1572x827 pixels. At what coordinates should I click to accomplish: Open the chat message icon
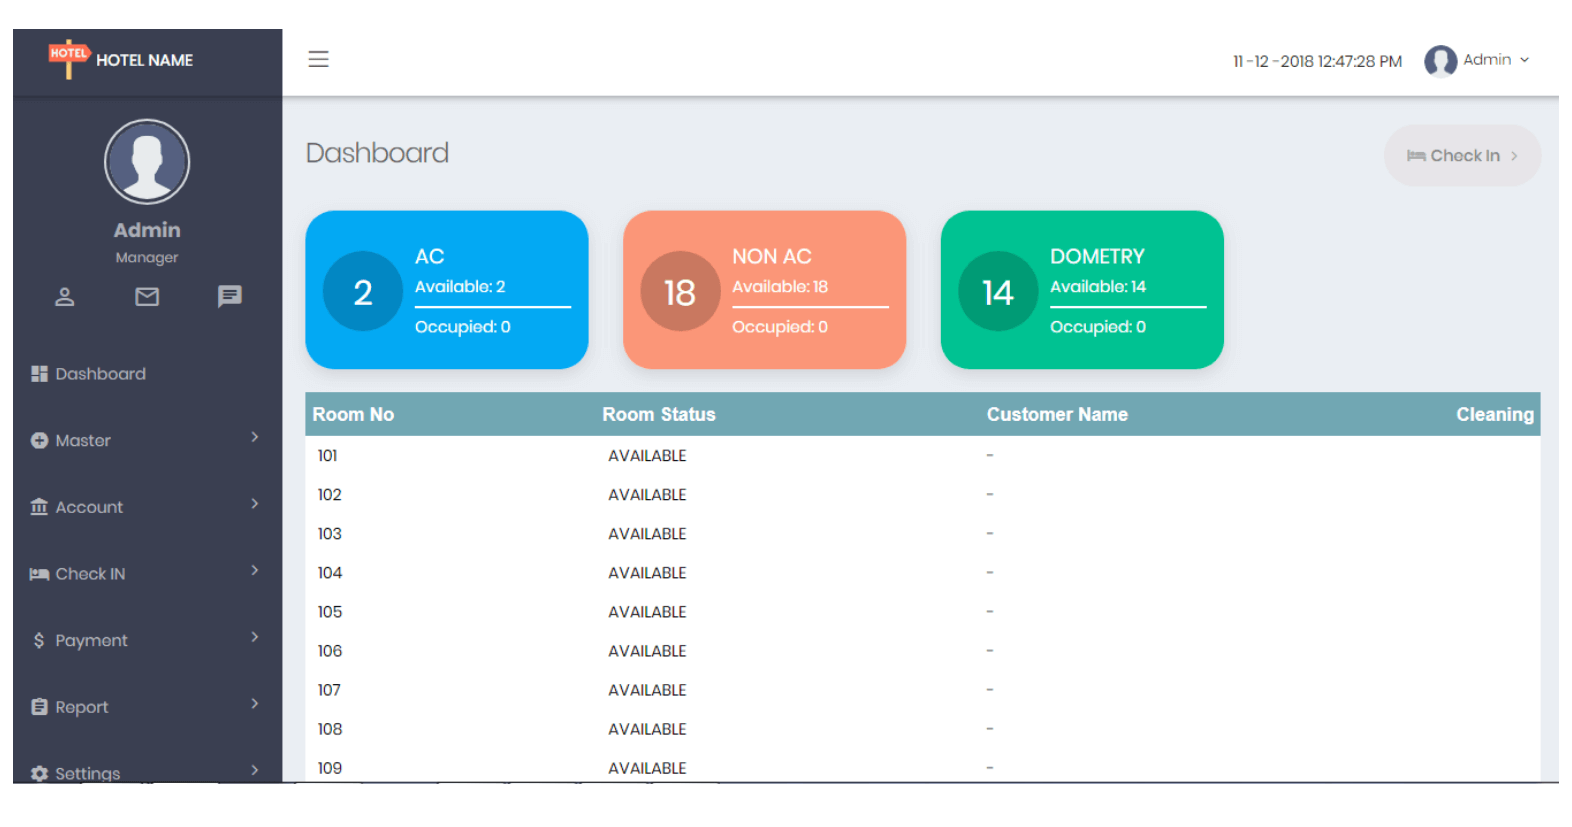tap(229, 296)
